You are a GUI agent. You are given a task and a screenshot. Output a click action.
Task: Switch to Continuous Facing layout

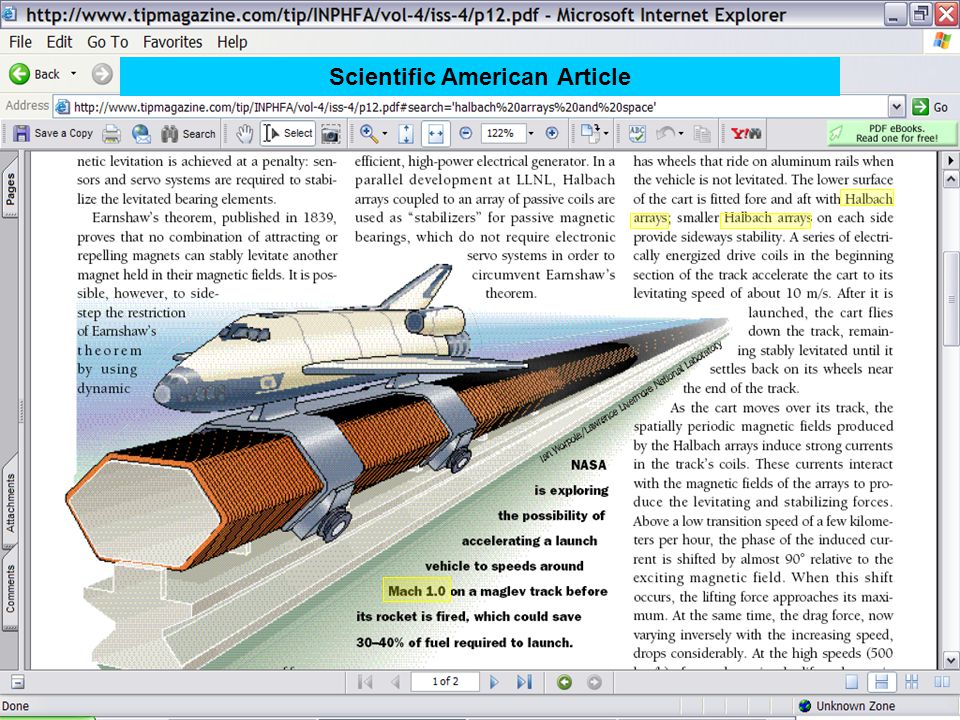(x=912, y=681)
